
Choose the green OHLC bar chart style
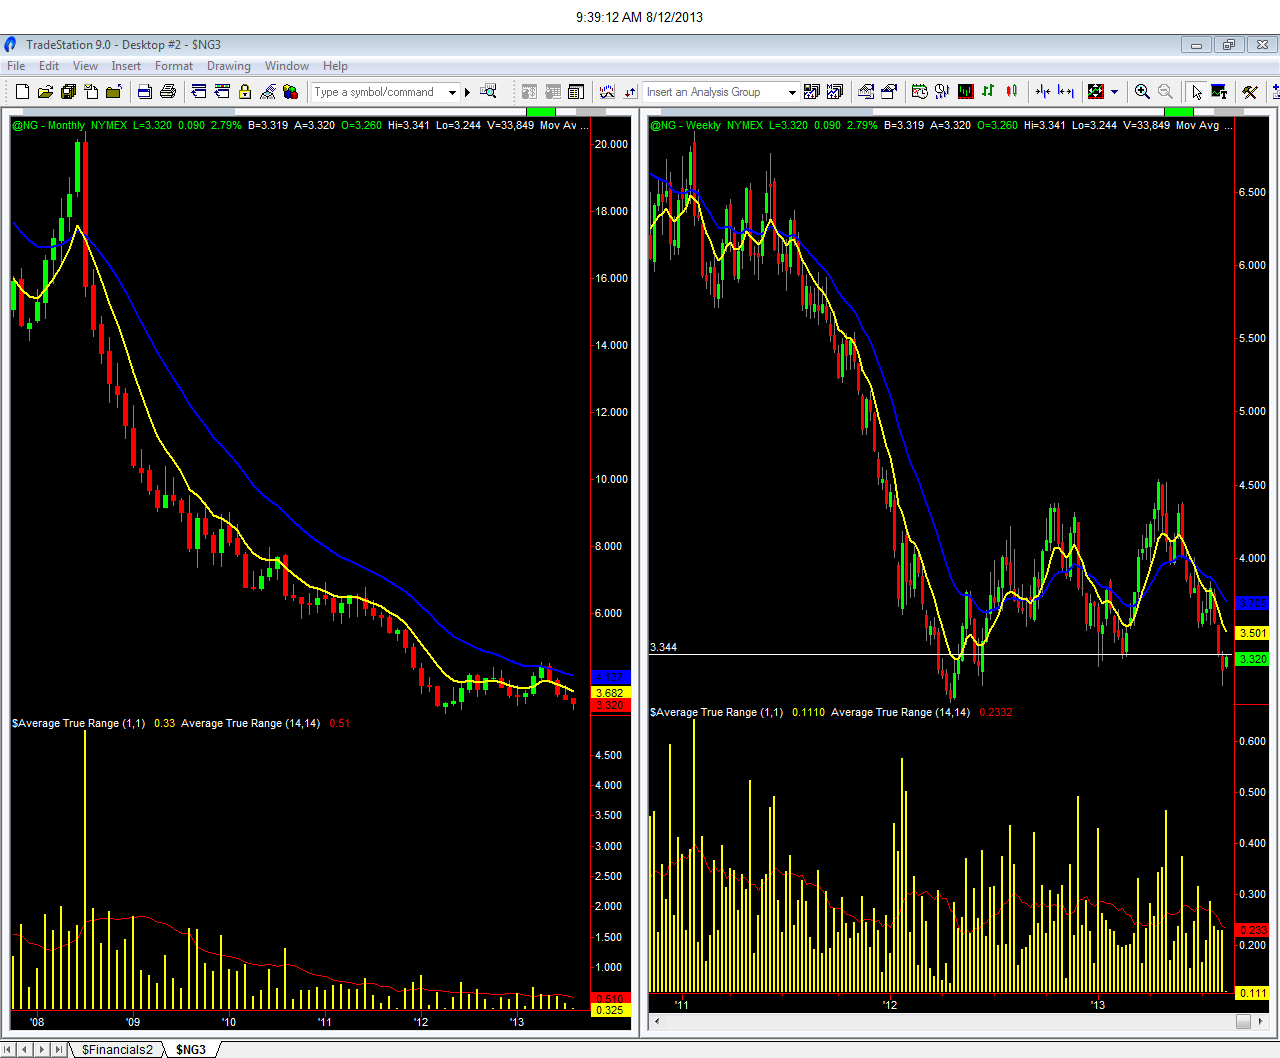coord(988,91)
